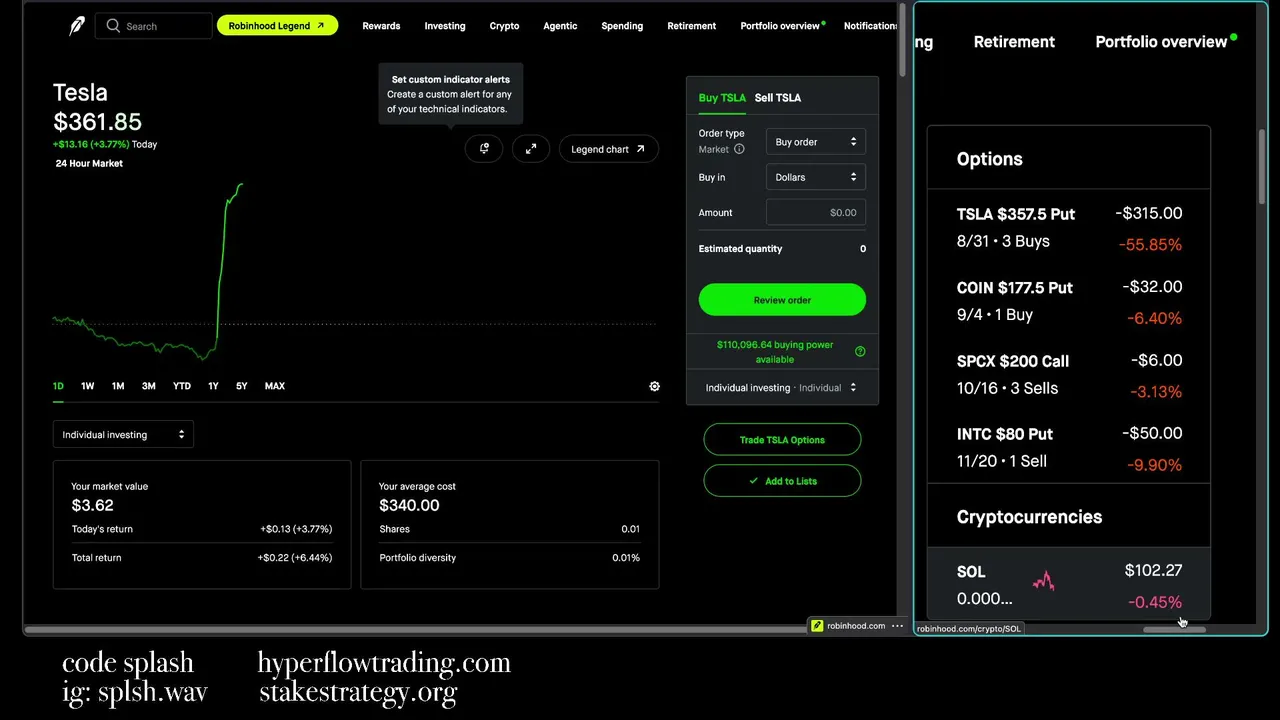Select the 1M chart range
The image size is (1280, 720).
[x=118, y=386]
